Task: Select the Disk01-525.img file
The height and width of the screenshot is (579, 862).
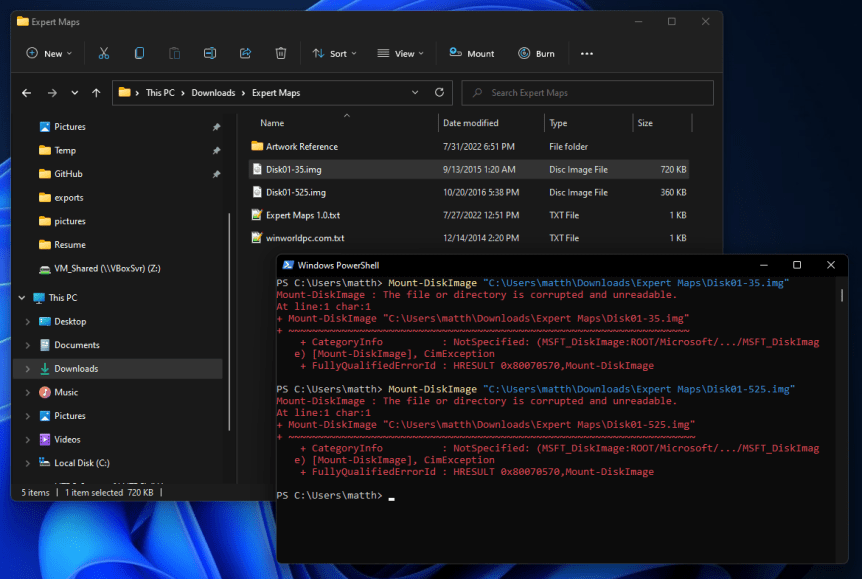Action: (295, 192)
